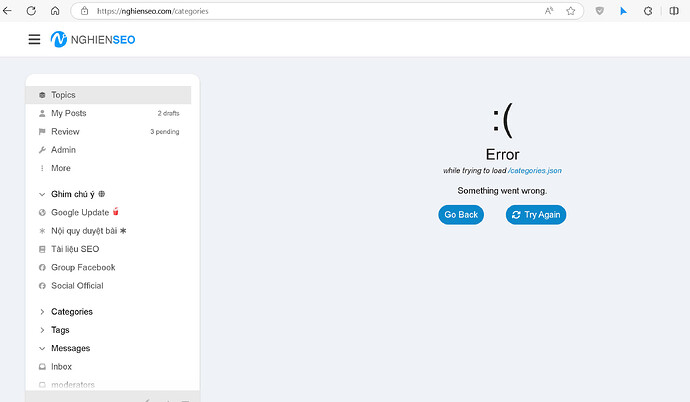Click the Topics layers icon
The height and width of the screenshot is (402, 690).
coord(42,95)
